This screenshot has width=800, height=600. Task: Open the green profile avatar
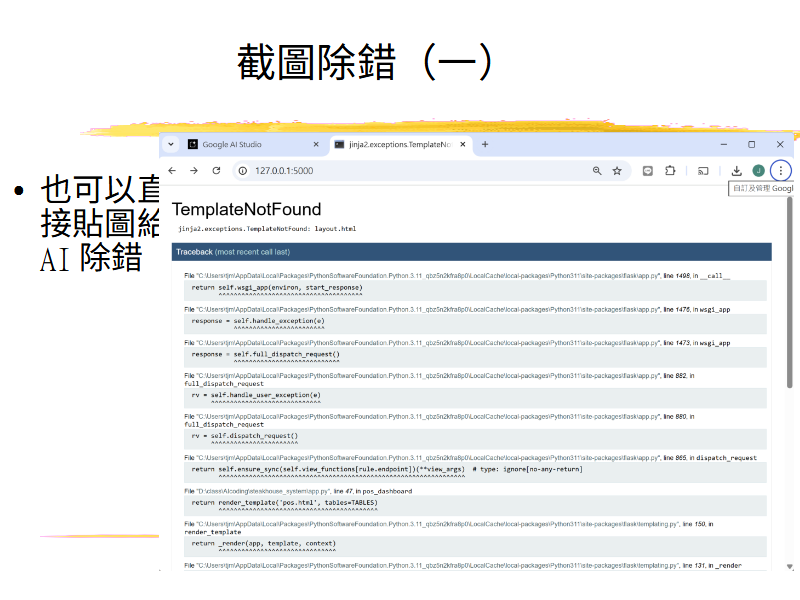point(759,171)
